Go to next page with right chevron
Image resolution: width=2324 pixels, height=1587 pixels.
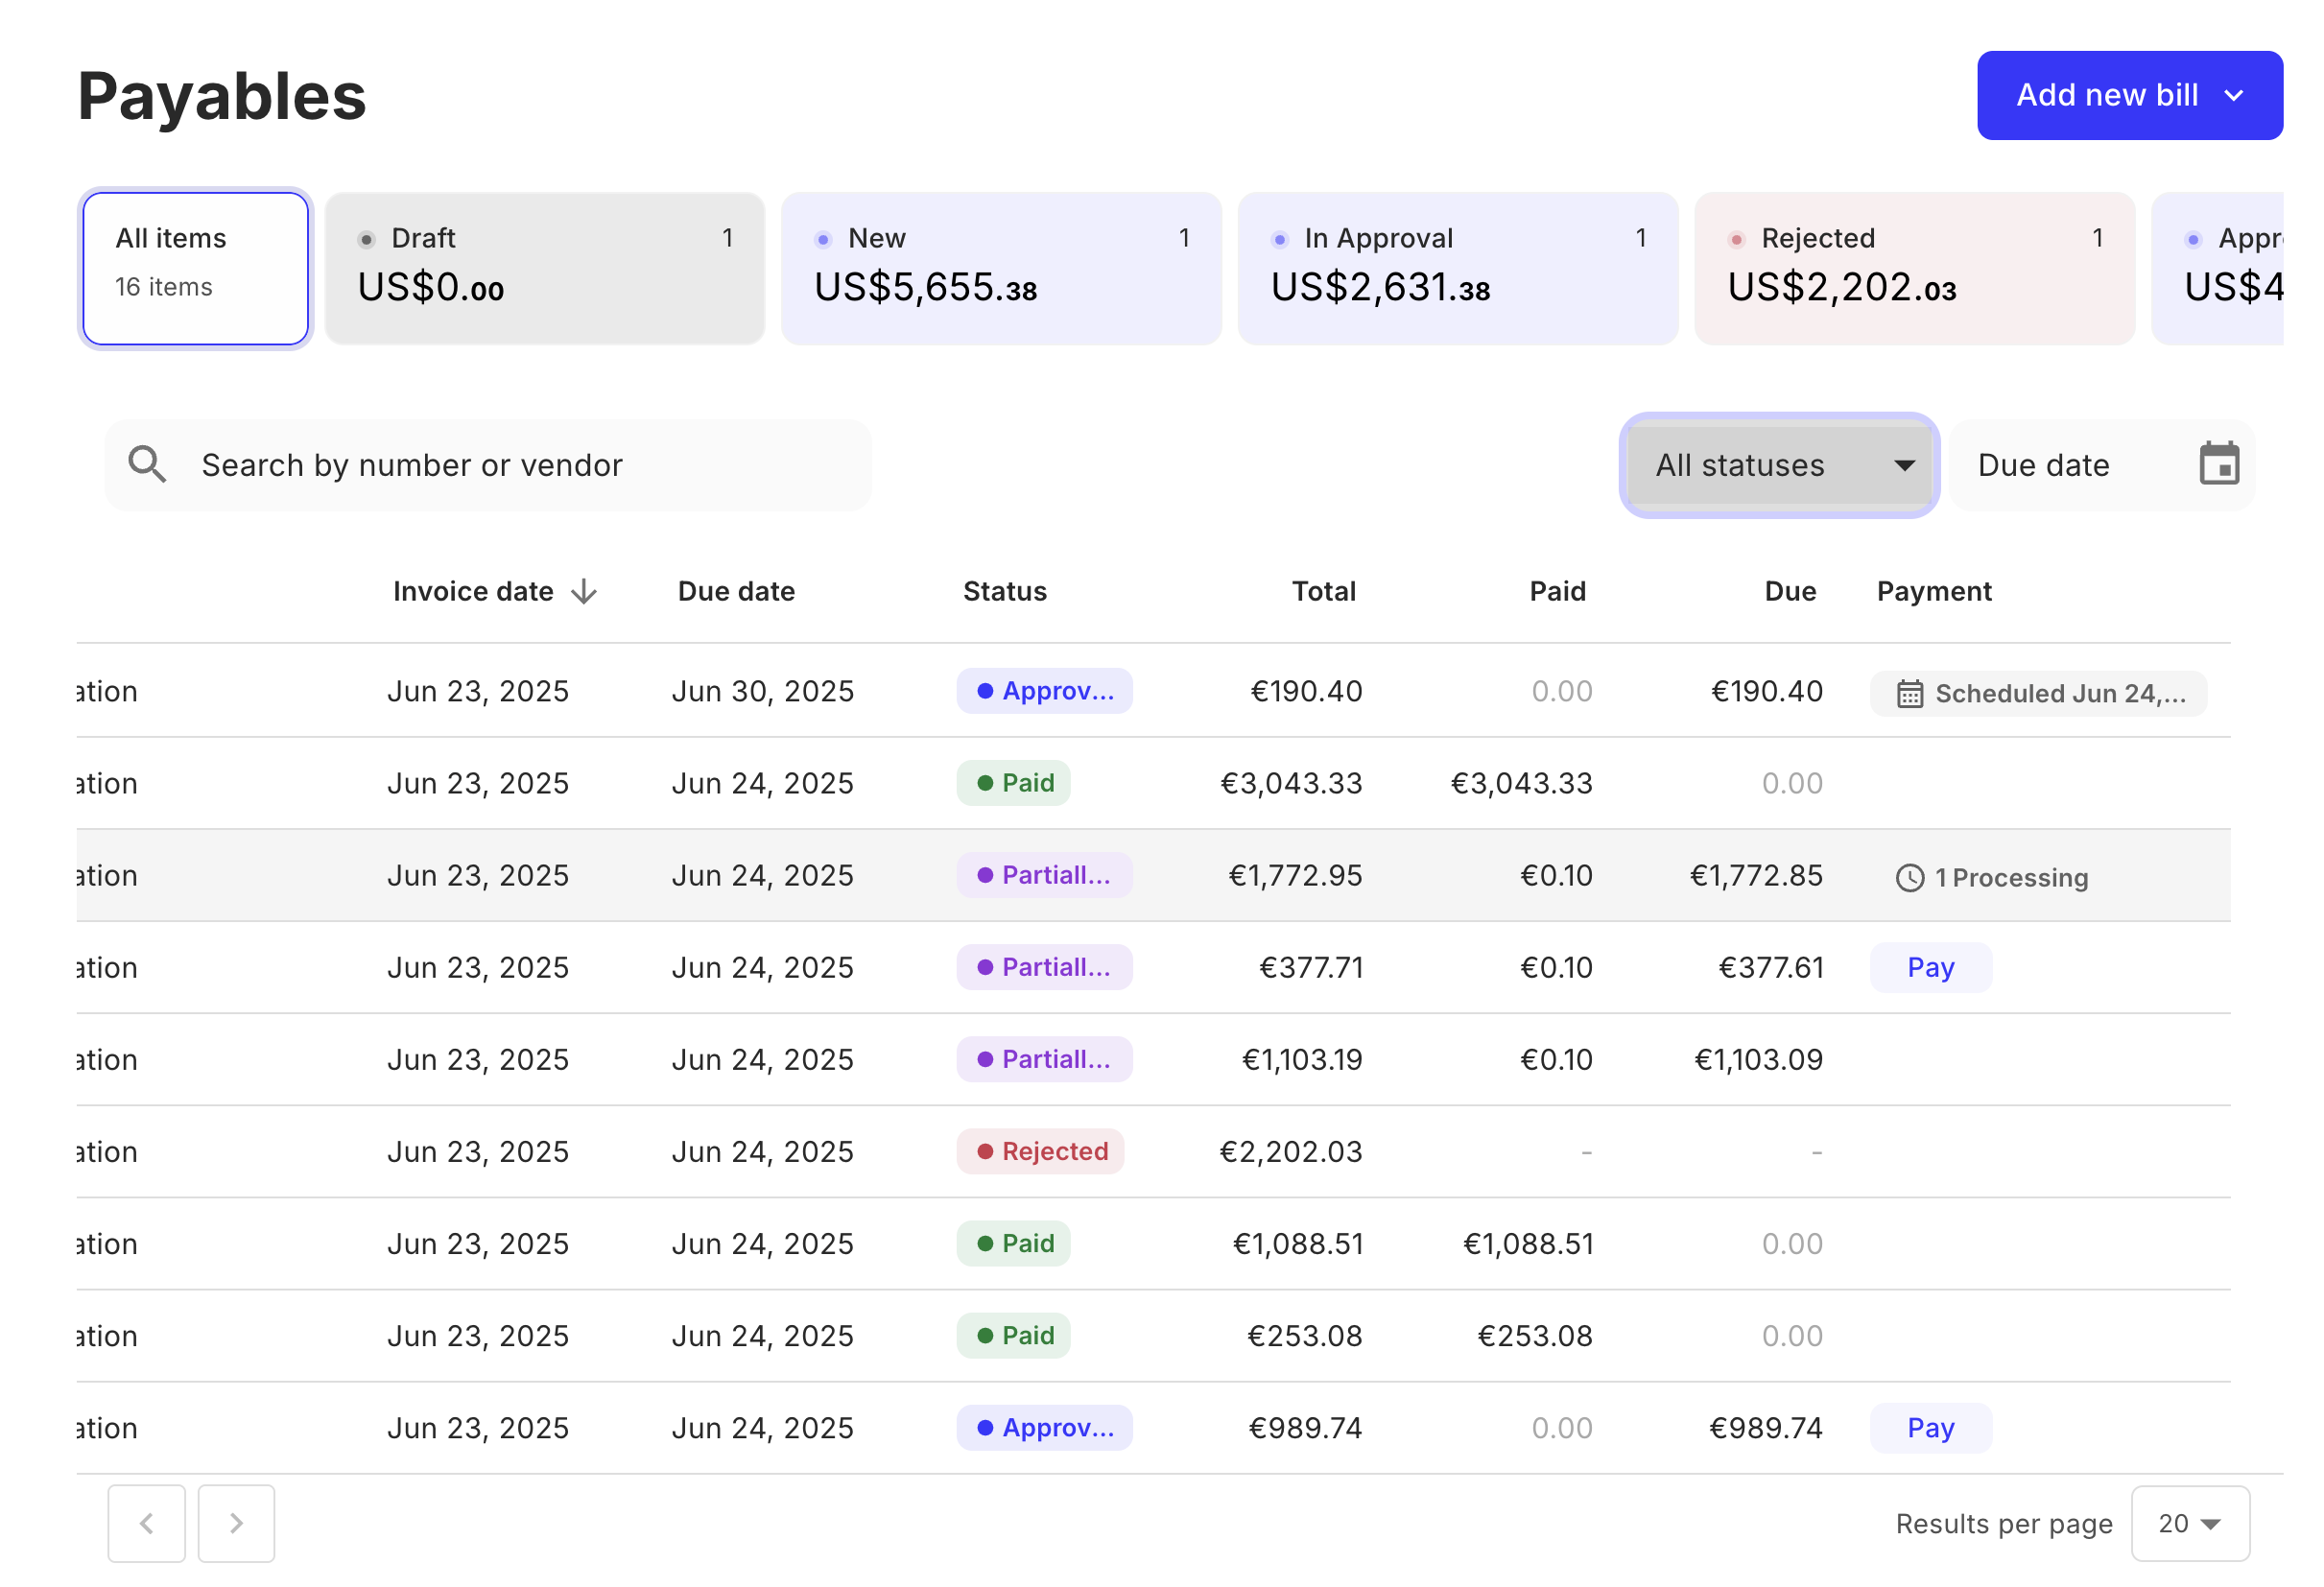[236, 1523]
